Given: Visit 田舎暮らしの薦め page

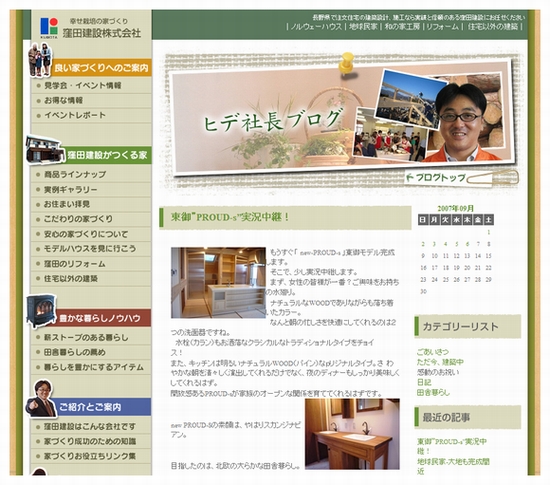Looking at the screenshot, I should point(74,352).
